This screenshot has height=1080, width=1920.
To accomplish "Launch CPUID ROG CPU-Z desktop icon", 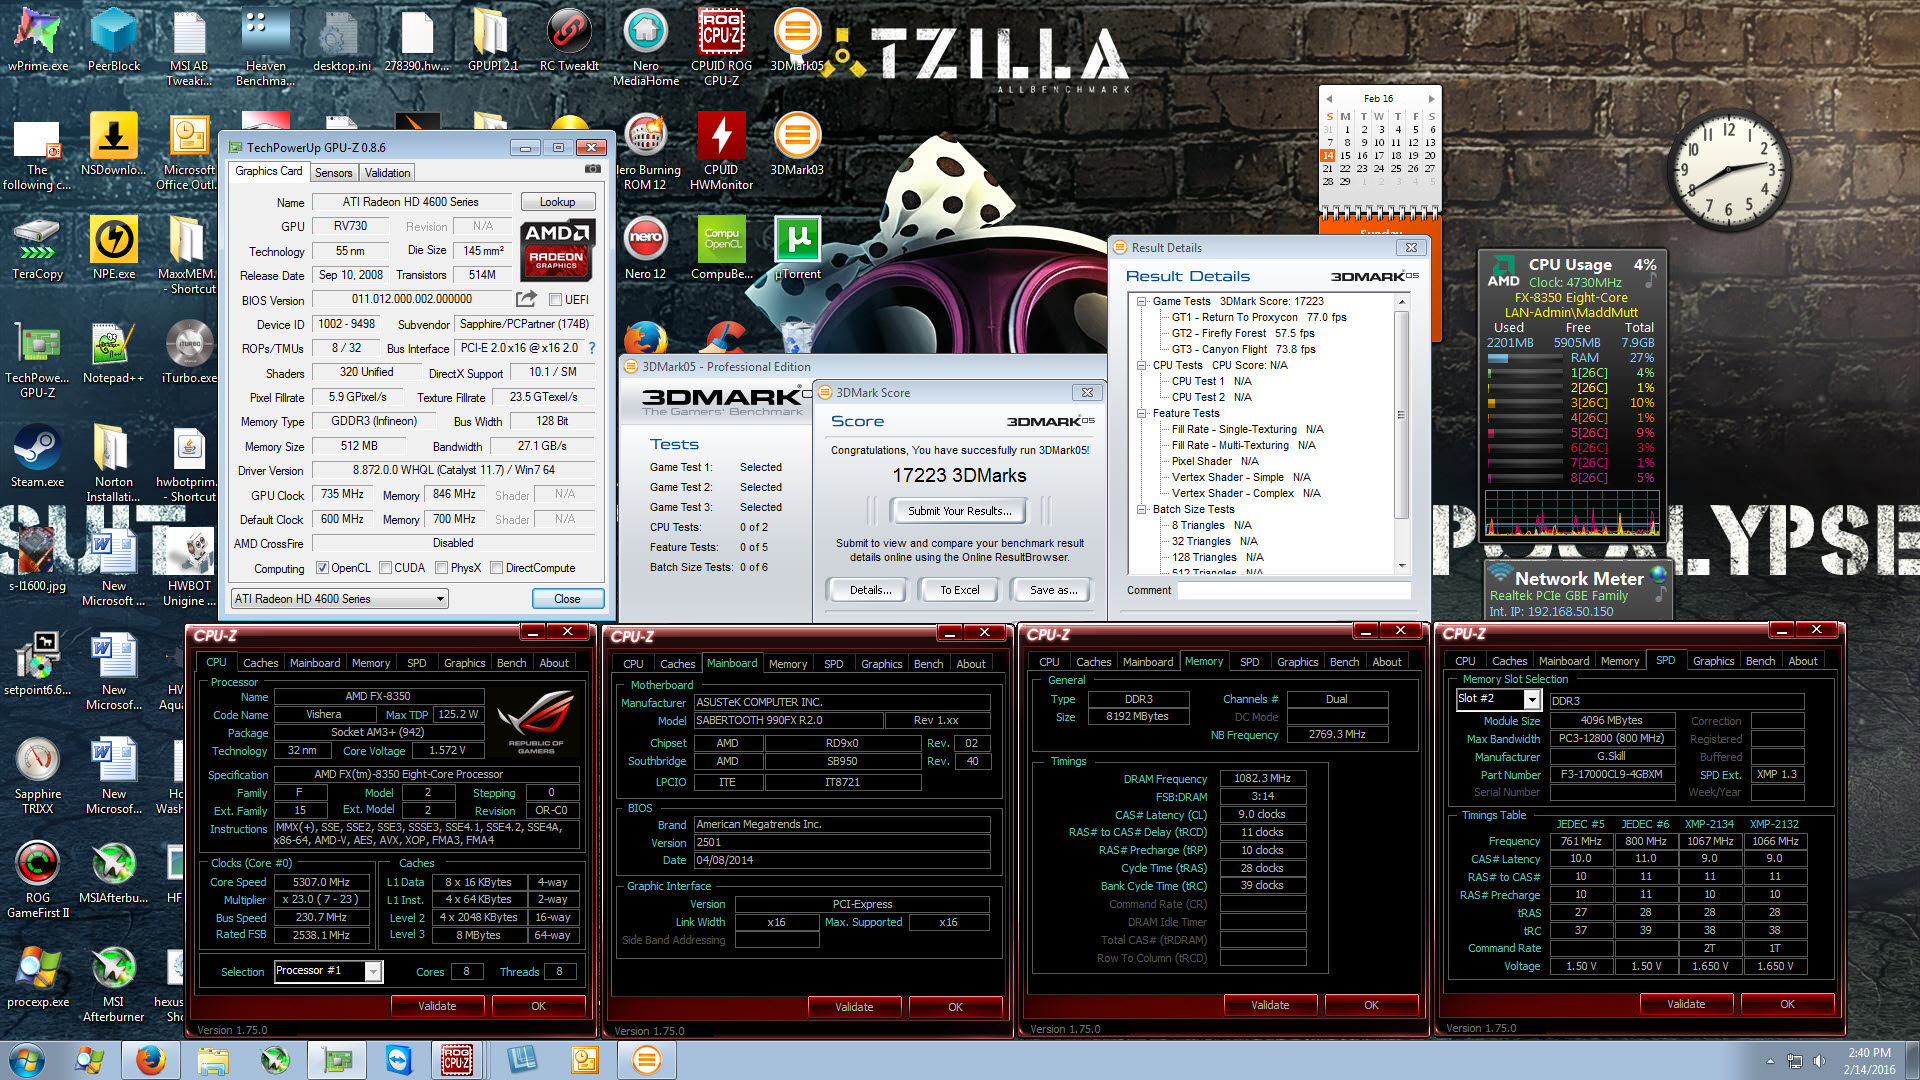I will [x=721, y=46].
